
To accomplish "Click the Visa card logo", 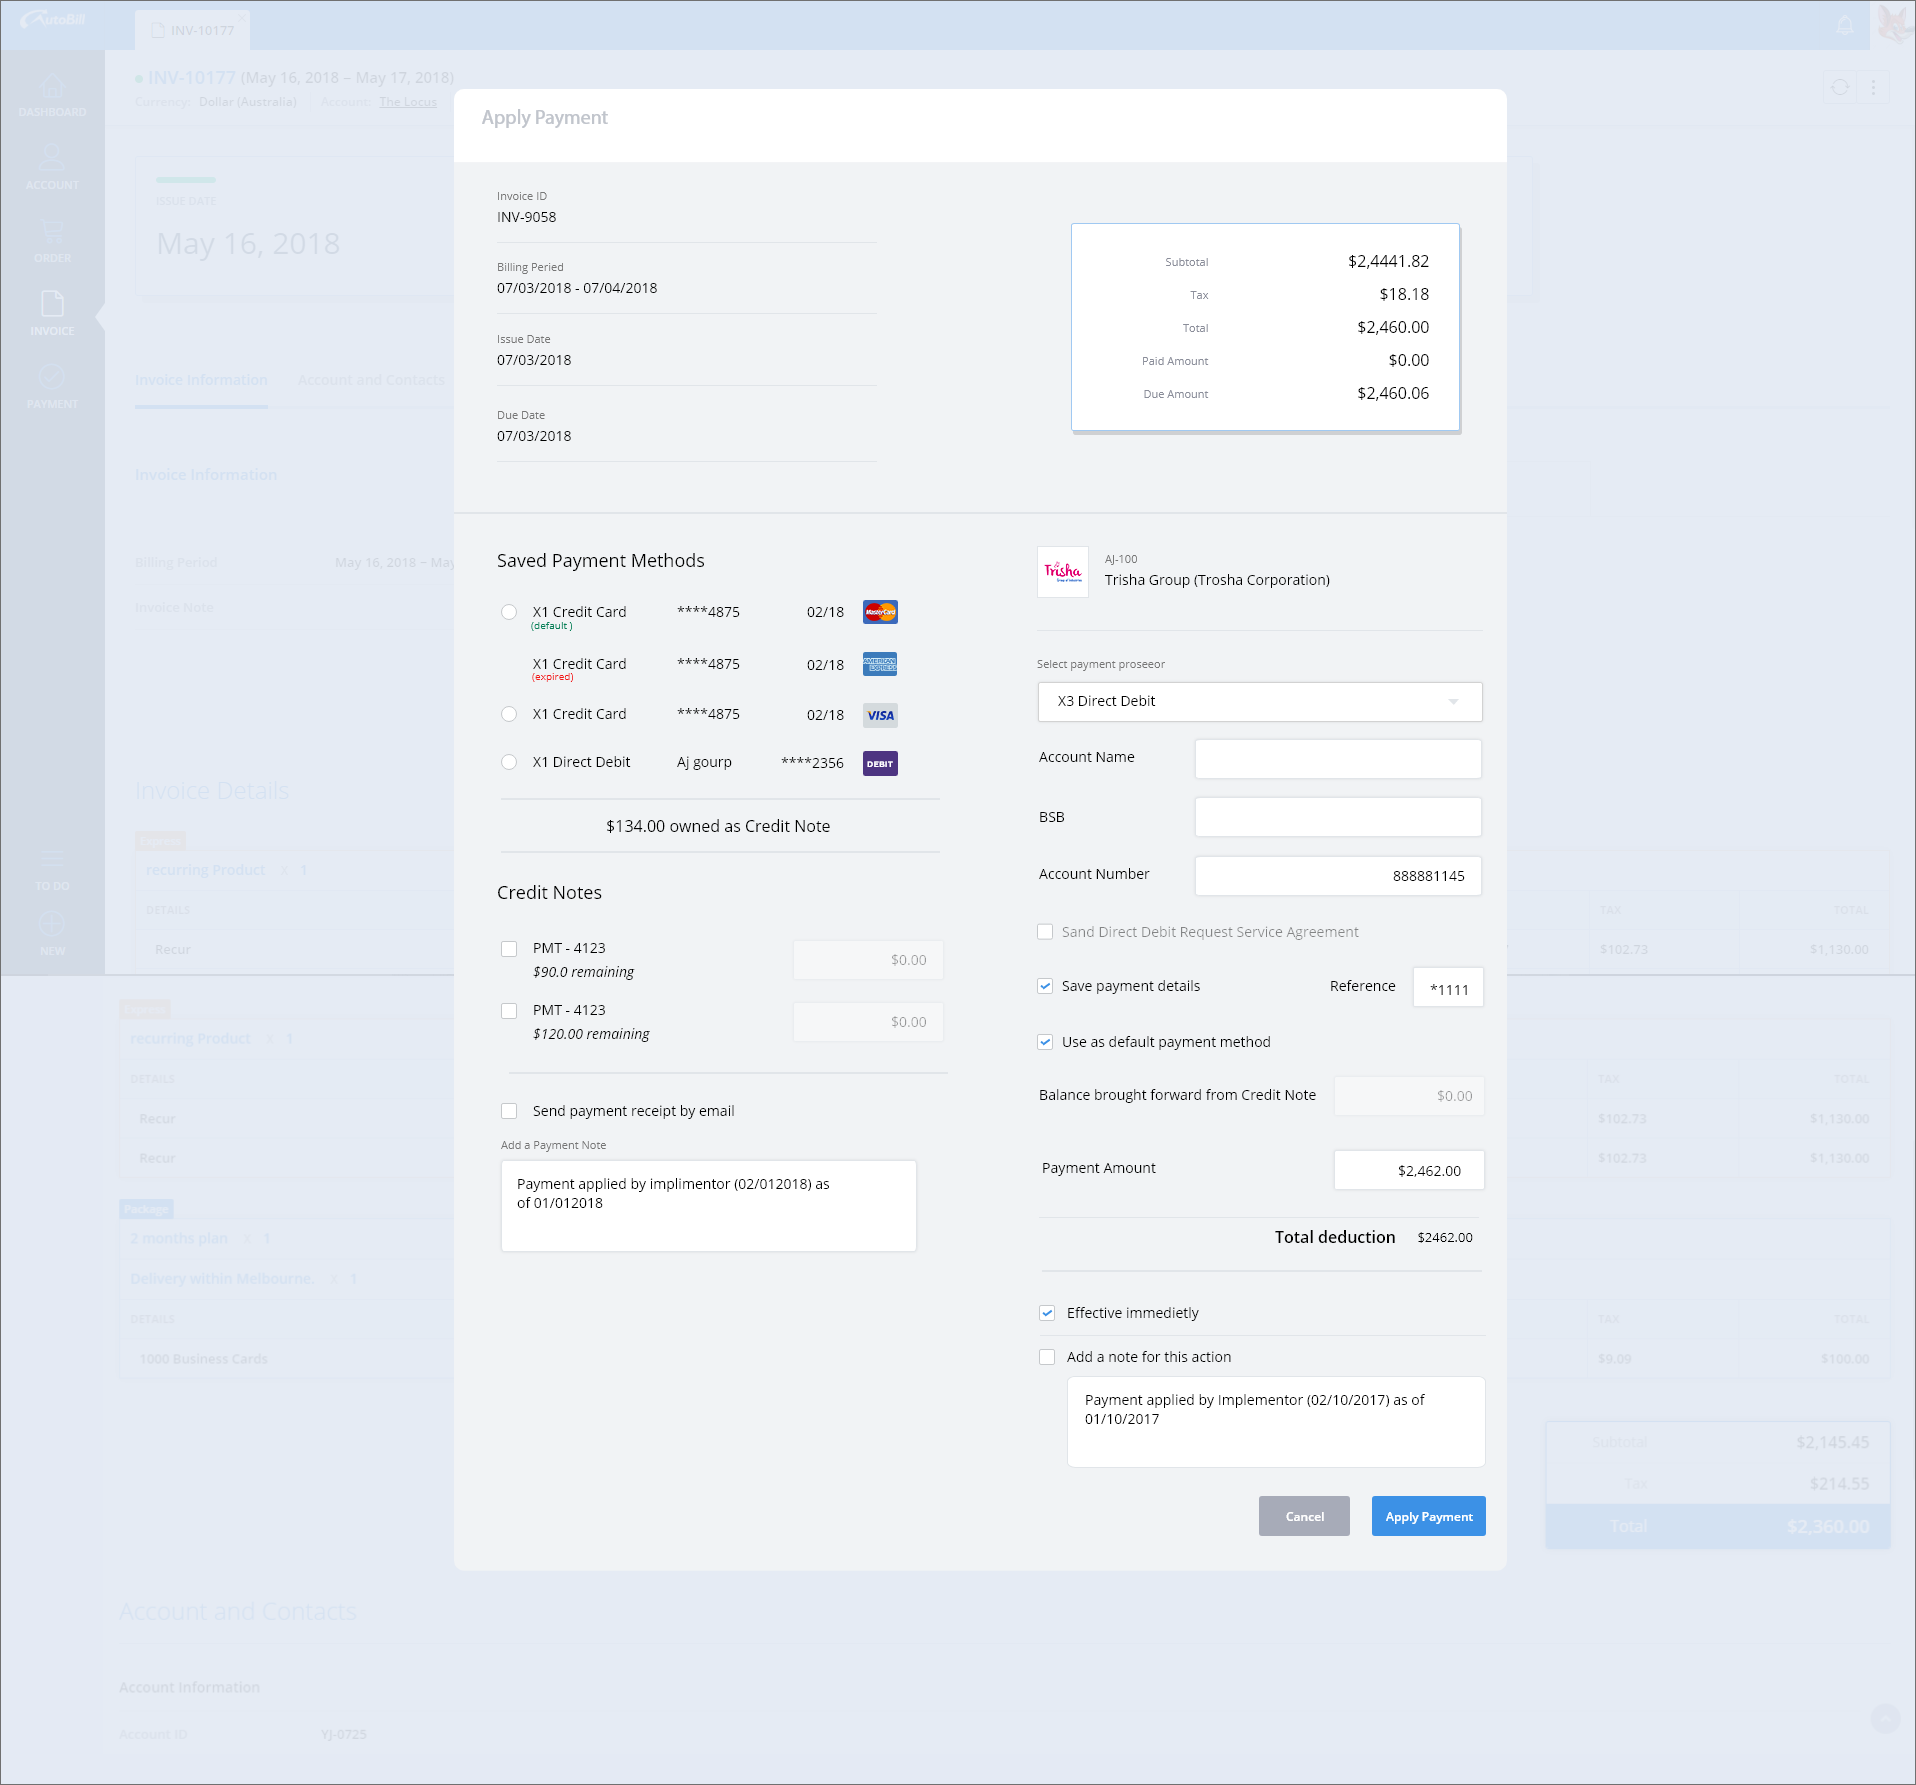I will coord(880,715).
